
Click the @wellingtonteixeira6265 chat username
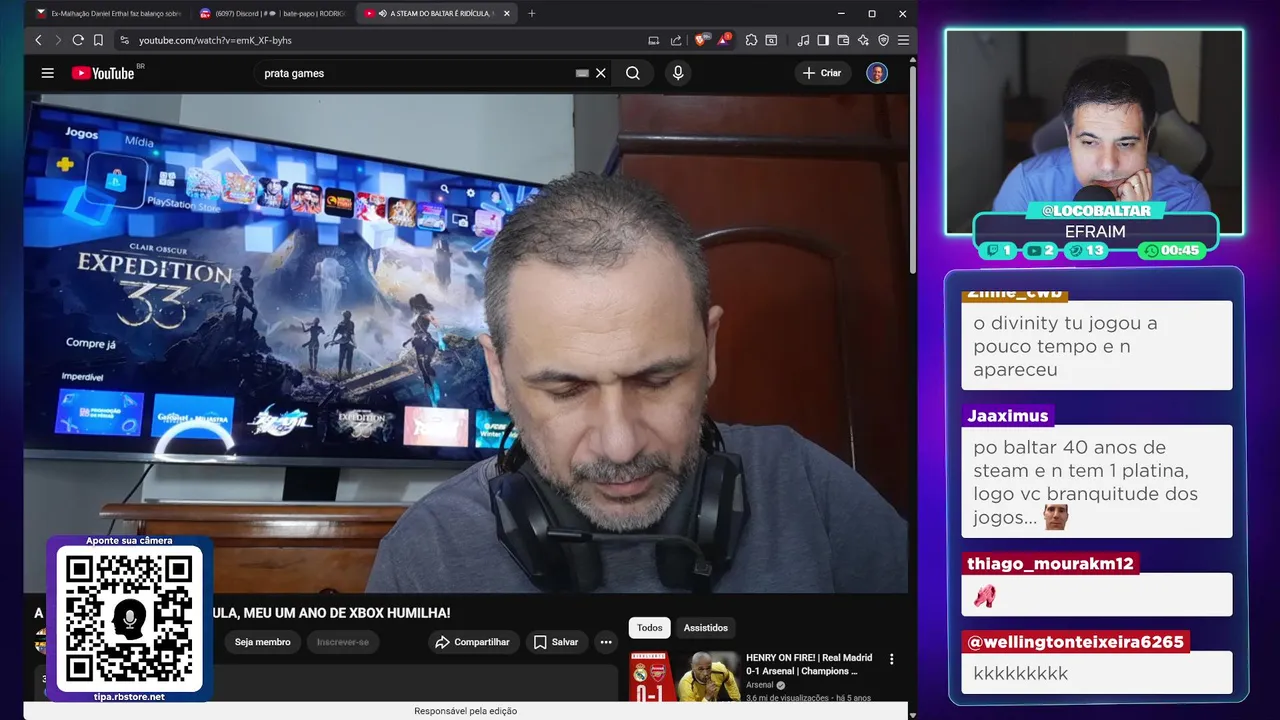pos(1075,642)
